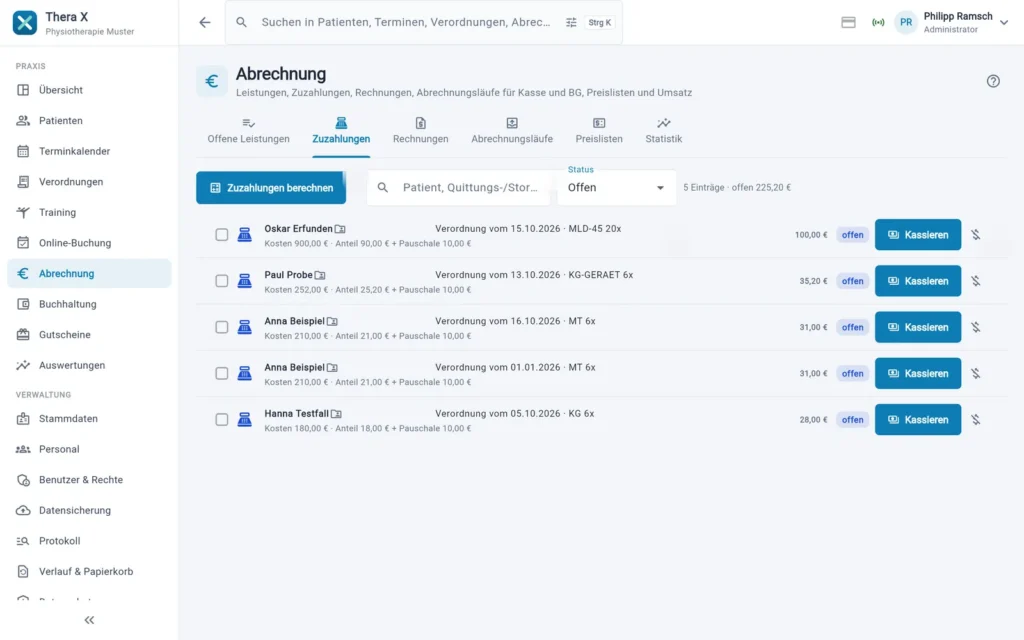This screenshot has height=640, width=1024.
Task: Open Personal in sidebar
Action: click(x=89, y=449)
